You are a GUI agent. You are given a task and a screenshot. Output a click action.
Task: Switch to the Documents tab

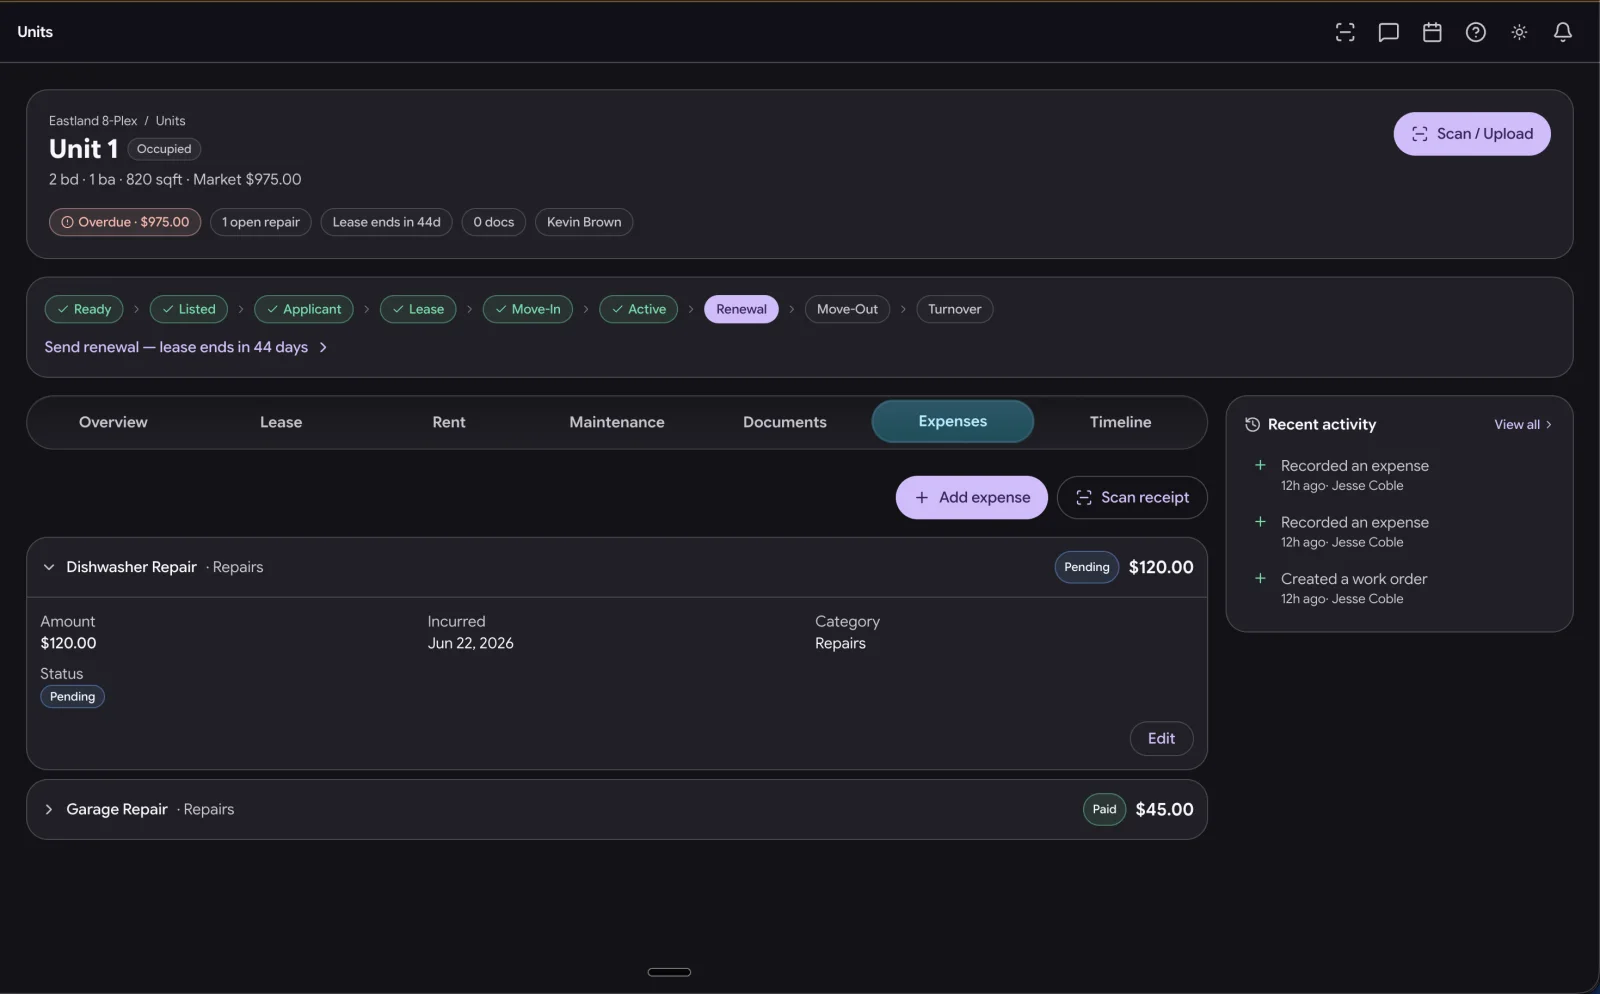coord(785,422)
